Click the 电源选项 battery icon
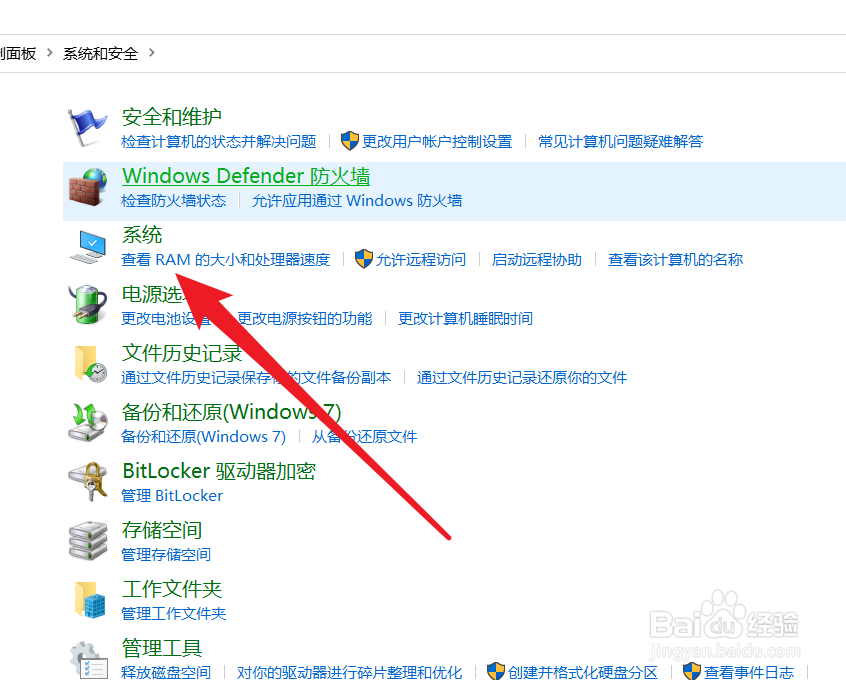The image size is (846, 680). 88,305
